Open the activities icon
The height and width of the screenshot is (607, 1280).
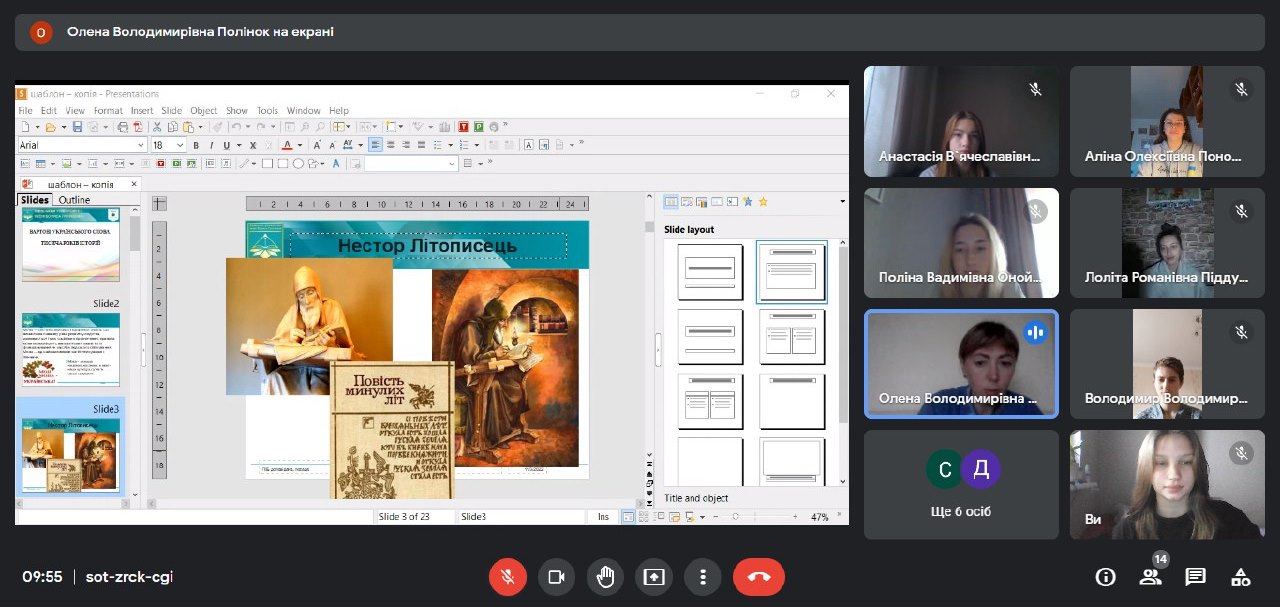[1240, 577]
